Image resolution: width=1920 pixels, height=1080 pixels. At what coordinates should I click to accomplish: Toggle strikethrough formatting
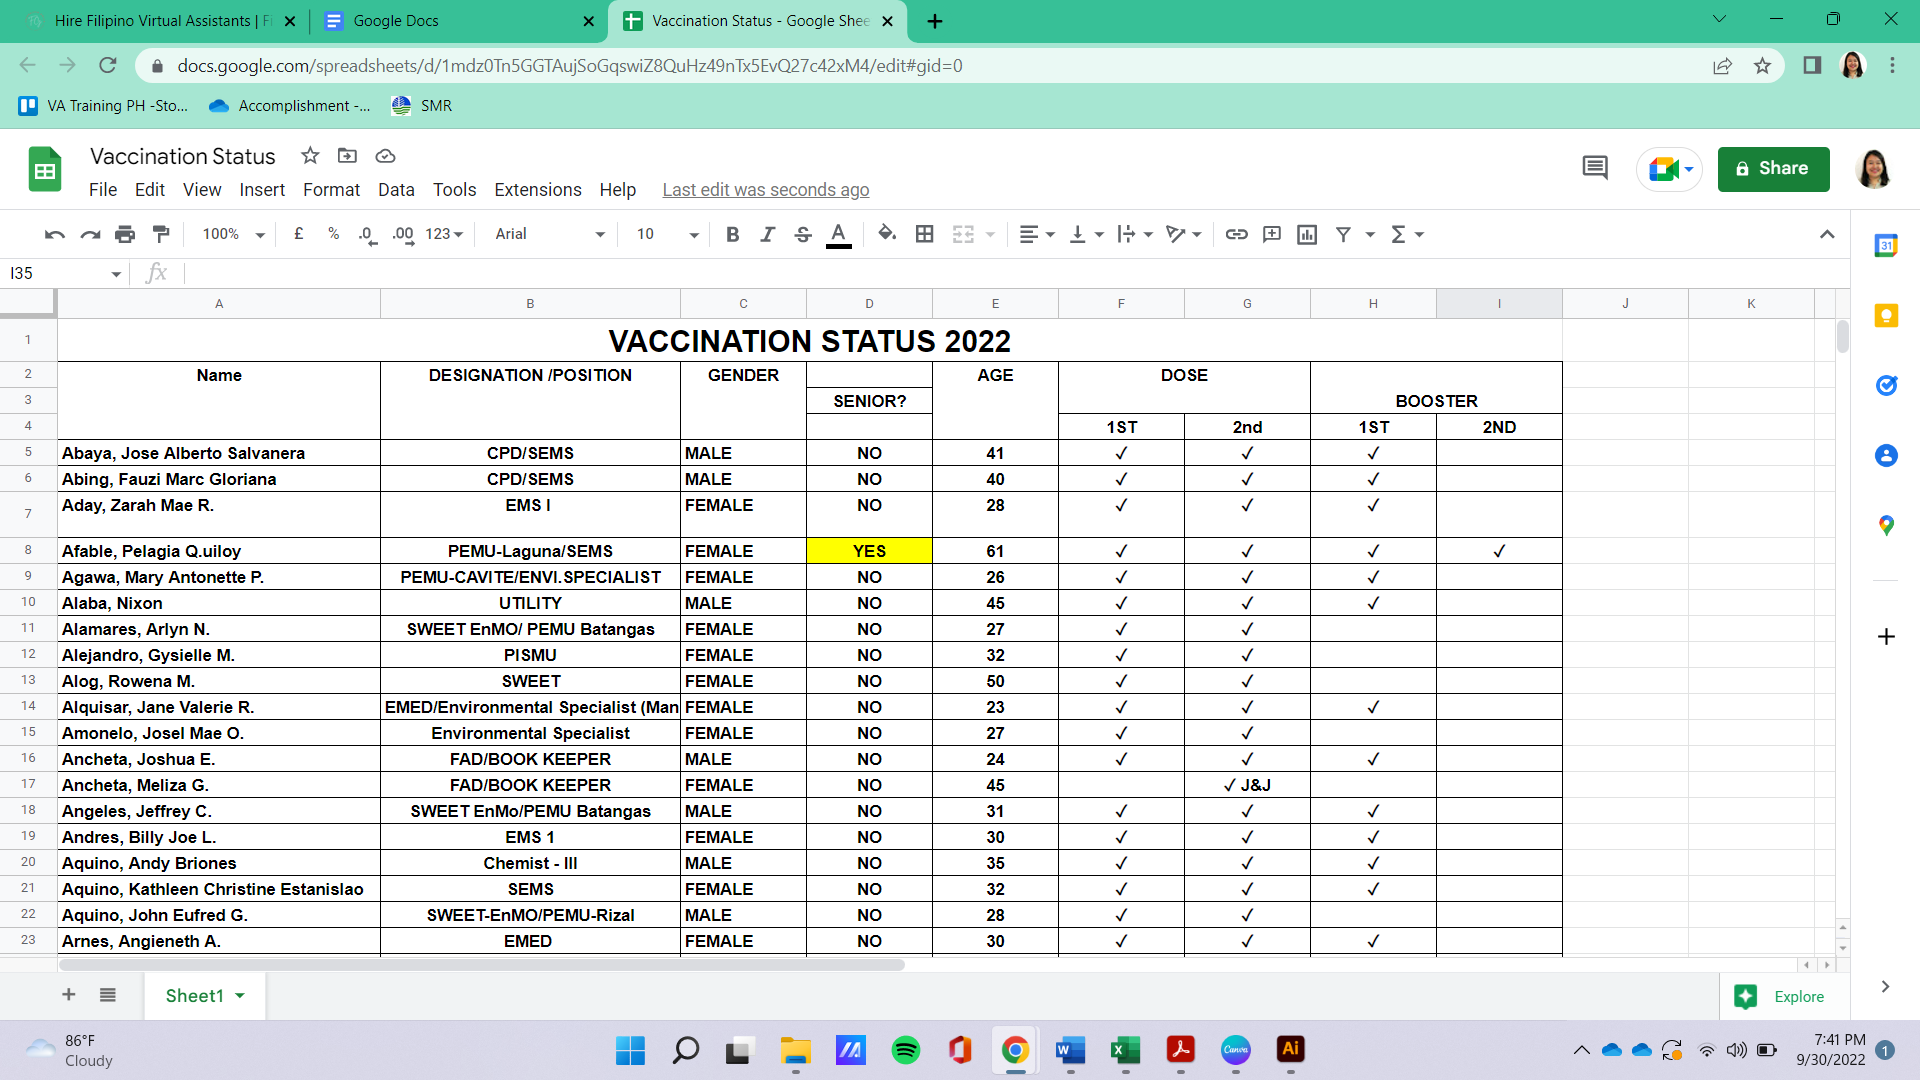pyautogui.click(x=802, y=234)
